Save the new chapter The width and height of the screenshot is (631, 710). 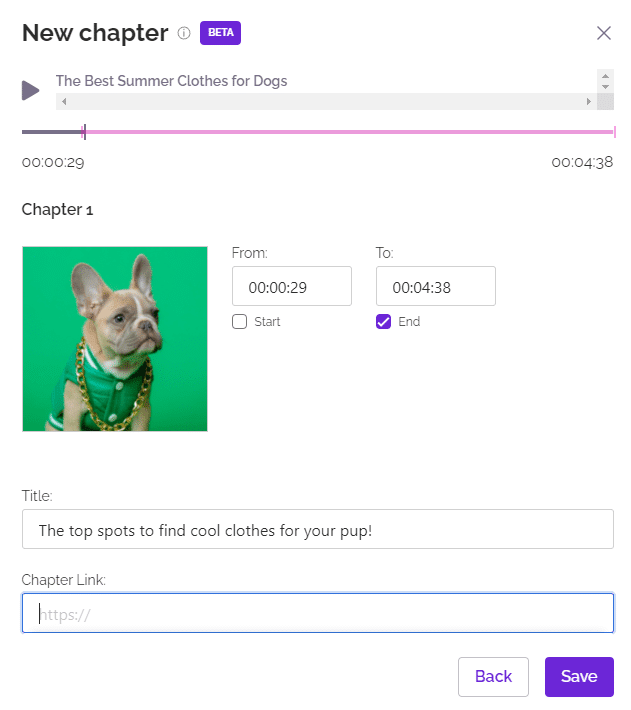[579, 677]
